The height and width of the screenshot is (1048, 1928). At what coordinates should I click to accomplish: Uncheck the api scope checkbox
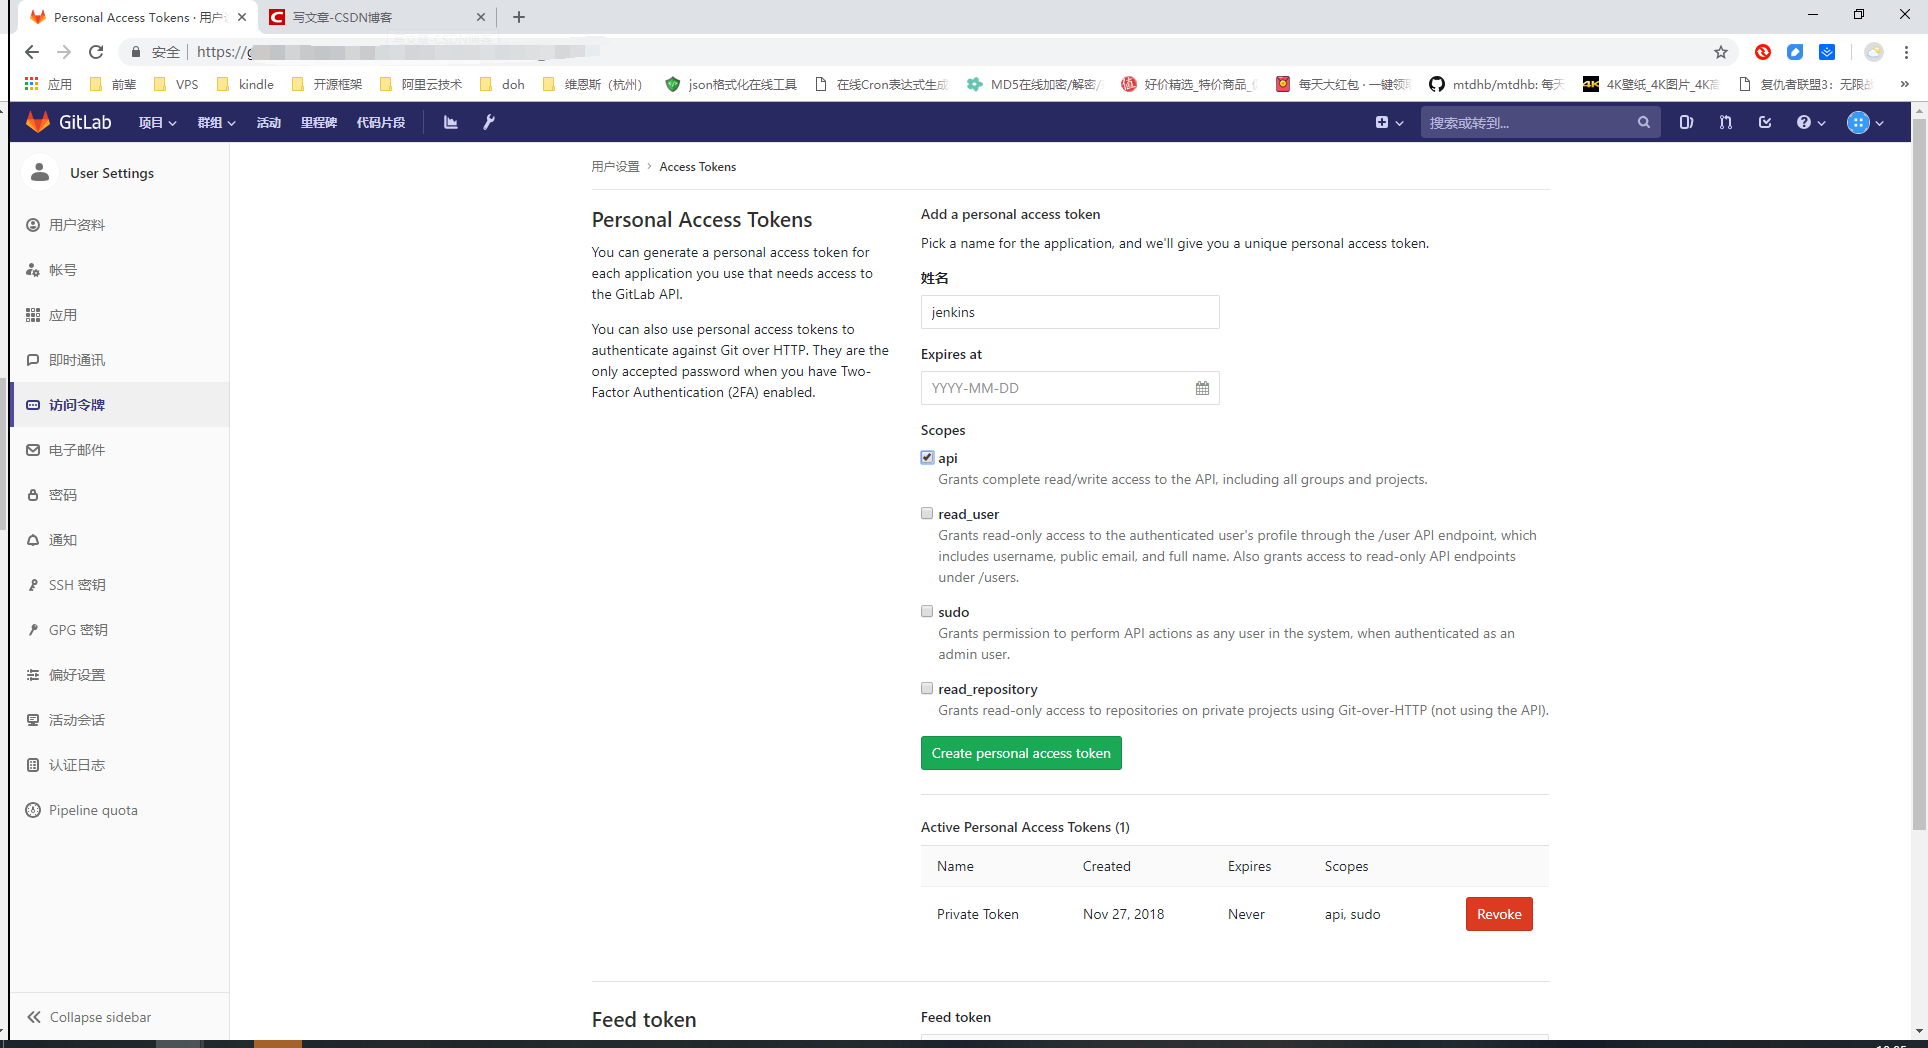927,457
